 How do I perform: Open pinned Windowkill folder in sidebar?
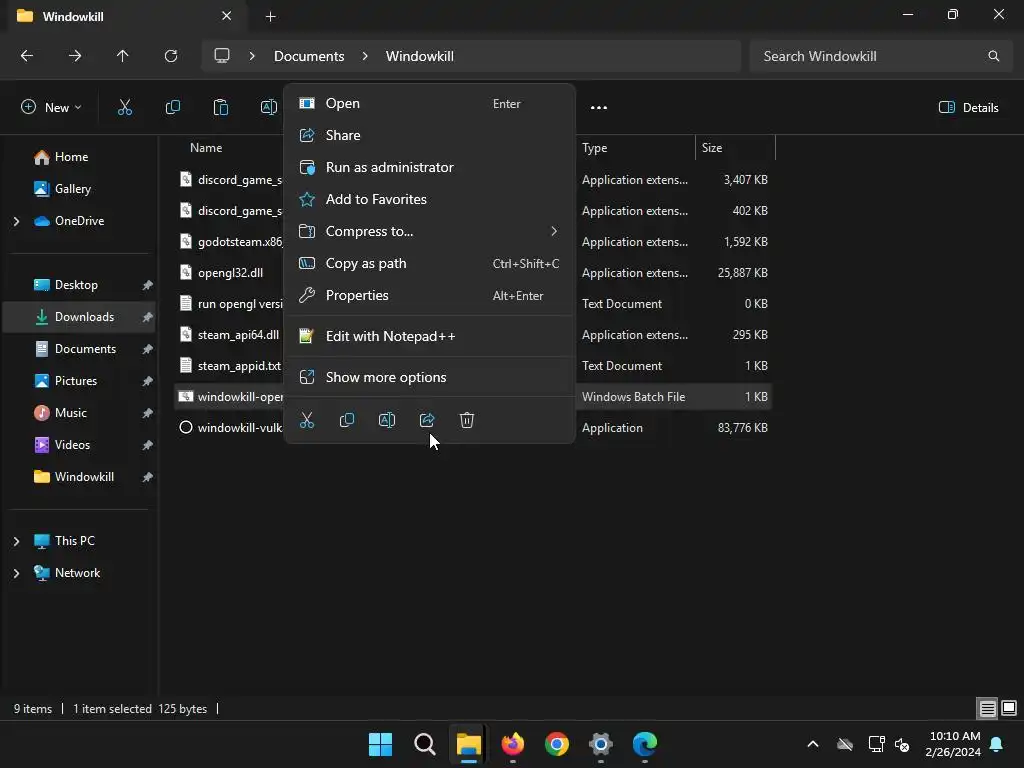click(x=84, y=477)
